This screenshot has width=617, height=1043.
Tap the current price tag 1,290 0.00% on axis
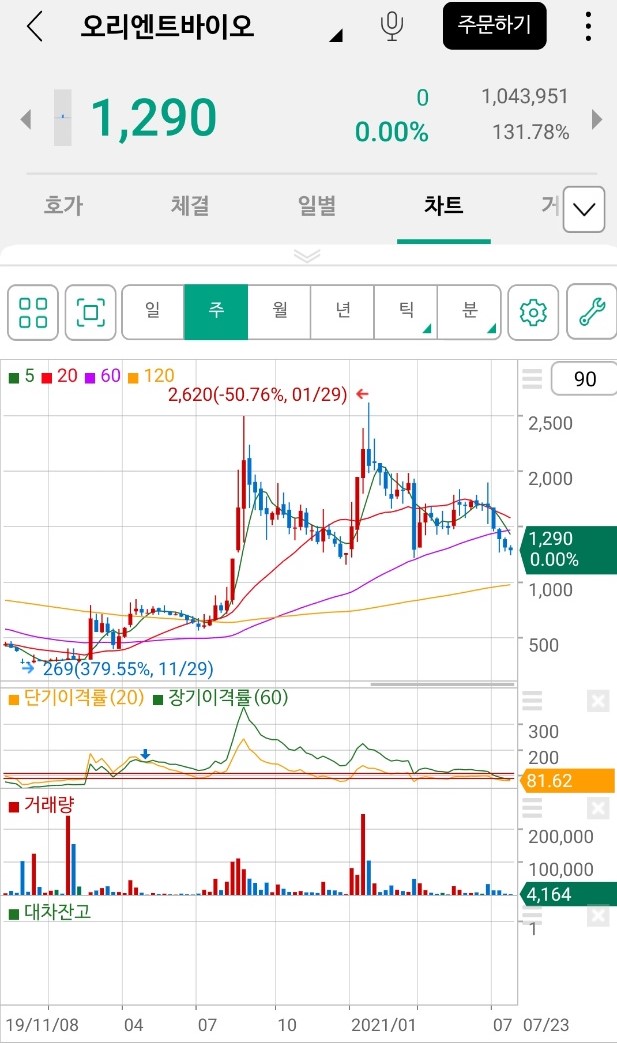tap(568, 549)
